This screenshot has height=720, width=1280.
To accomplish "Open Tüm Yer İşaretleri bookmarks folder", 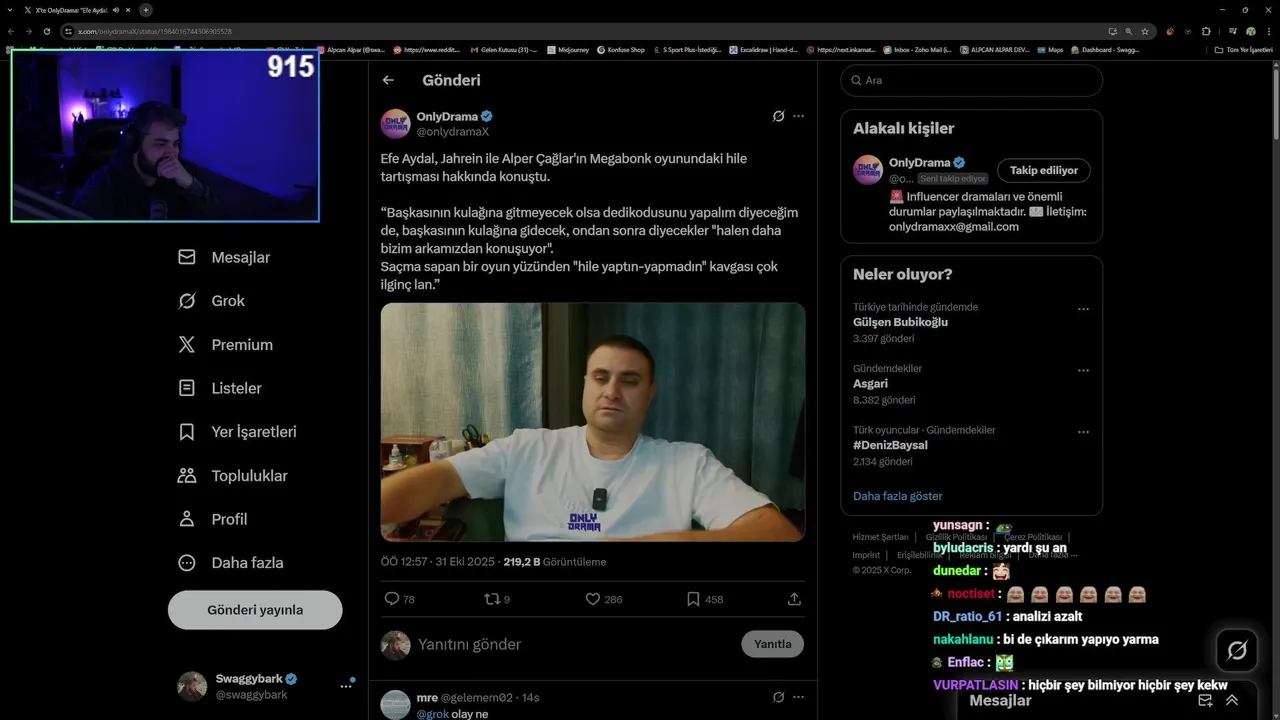I will coord(1243,49).
